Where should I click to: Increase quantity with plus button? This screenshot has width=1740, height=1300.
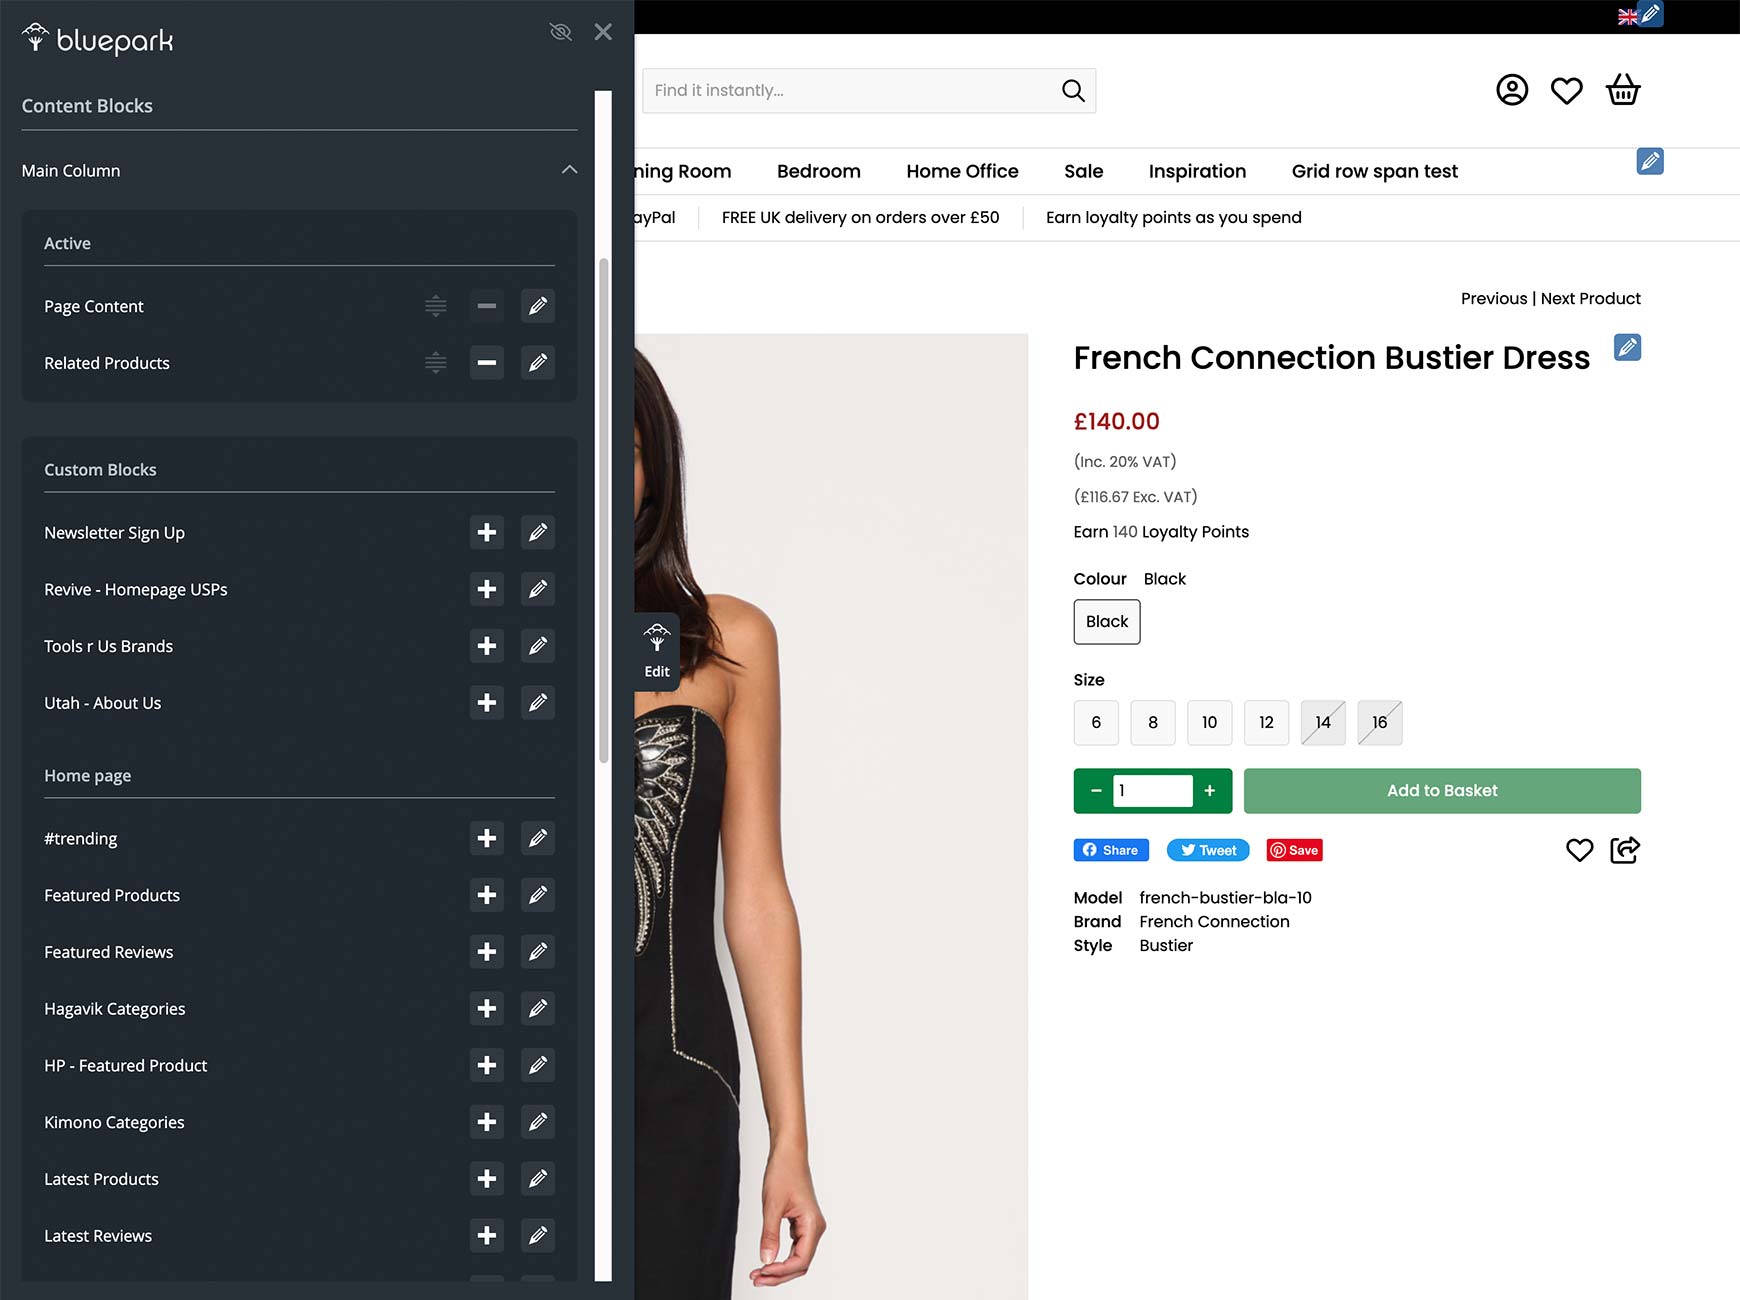tap(1210, 791)
